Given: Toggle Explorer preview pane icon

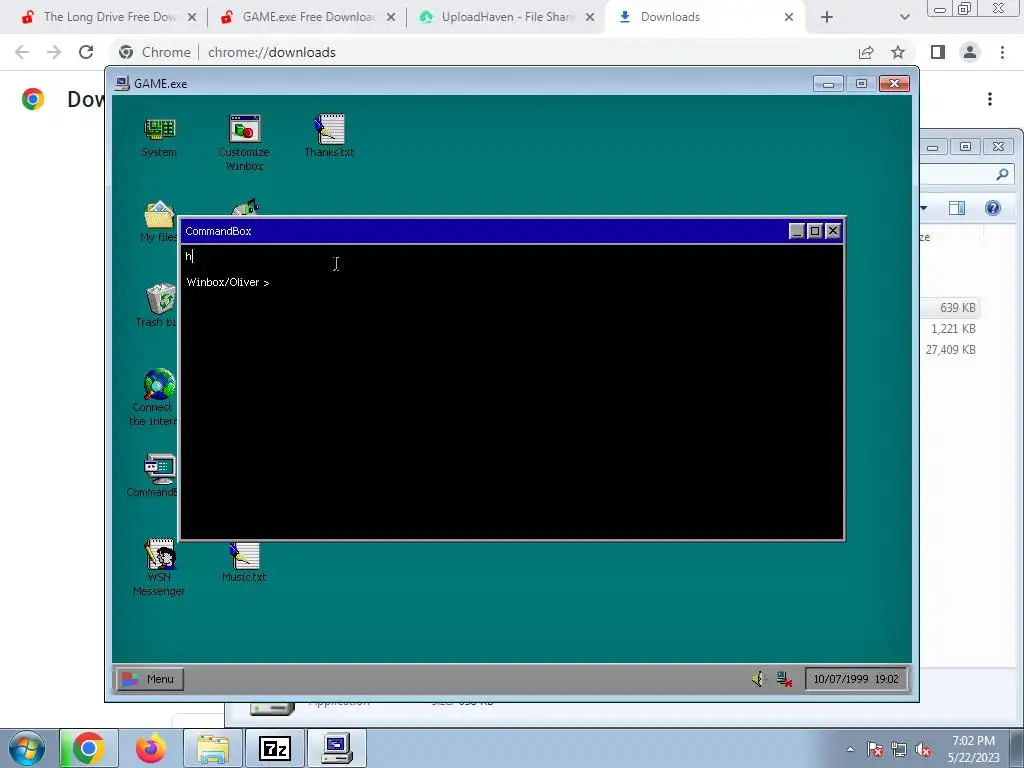Looking at the screenshot, I should (957, 208).
